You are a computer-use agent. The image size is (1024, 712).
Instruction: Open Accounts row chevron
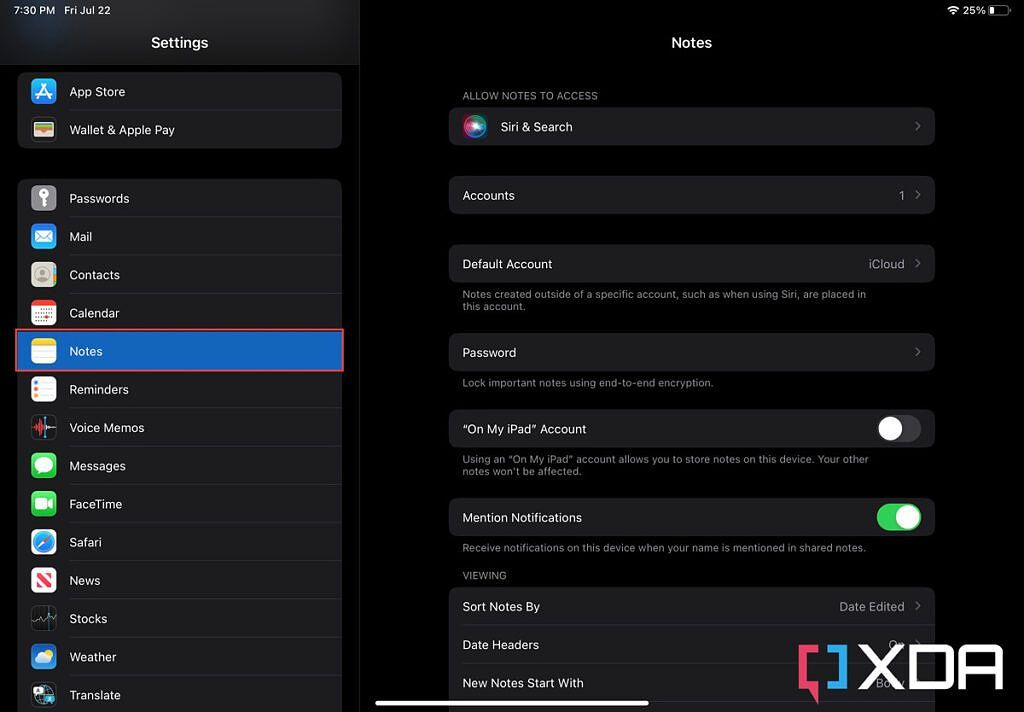pos(918,195)
